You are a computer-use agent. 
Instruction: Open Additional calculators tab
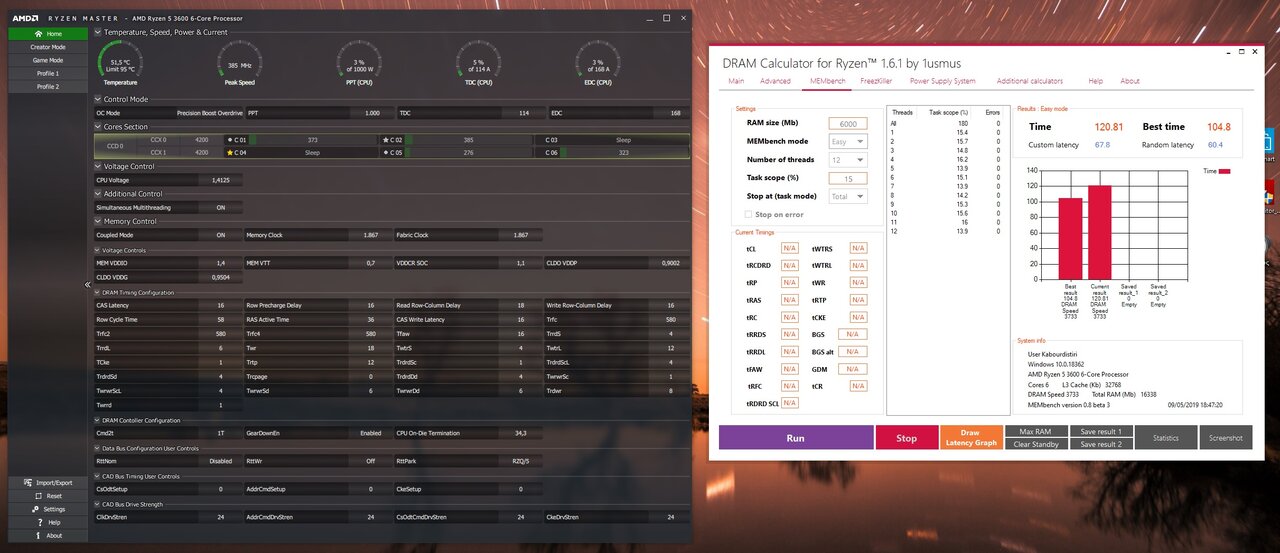click(x=1030, y=81)
